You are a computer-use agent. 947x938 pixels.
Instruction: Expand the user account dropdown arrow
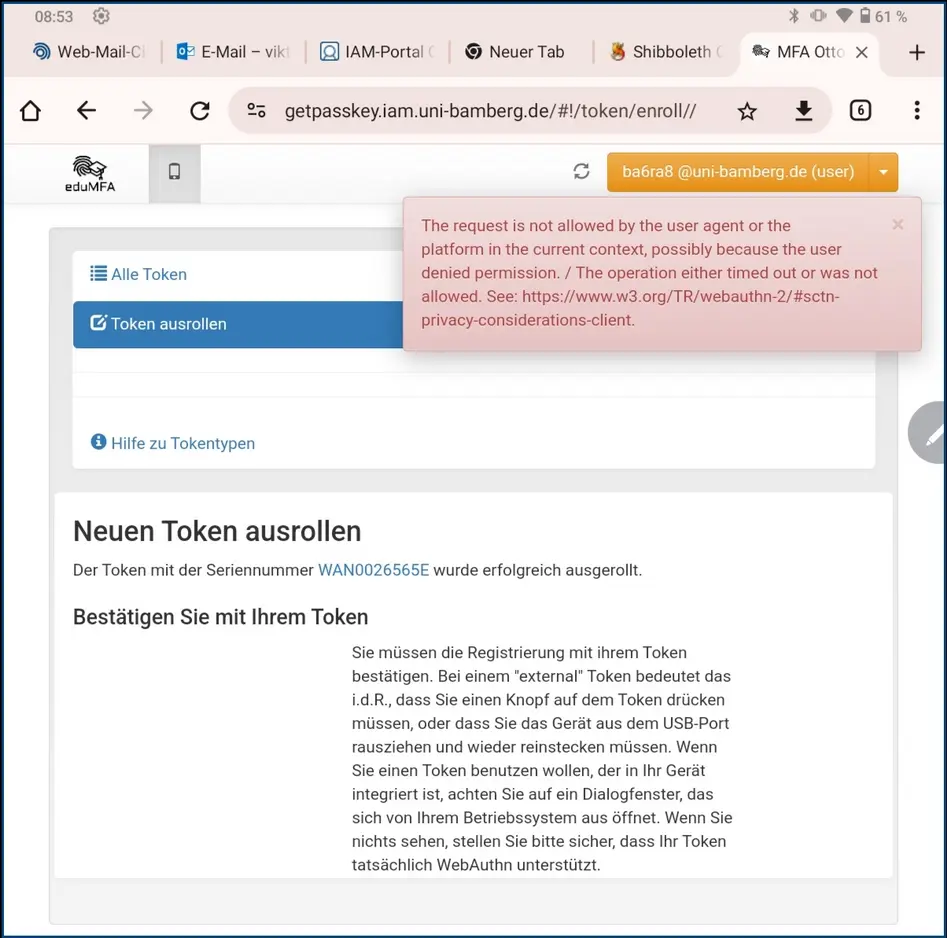click(884, 172)
